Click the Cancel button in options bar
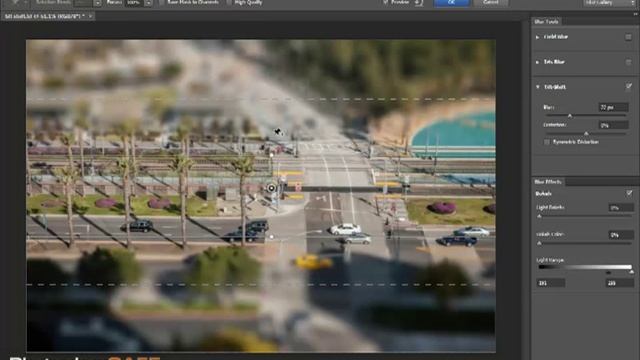Screen dimensions: 640x360 tap(491, 2)
